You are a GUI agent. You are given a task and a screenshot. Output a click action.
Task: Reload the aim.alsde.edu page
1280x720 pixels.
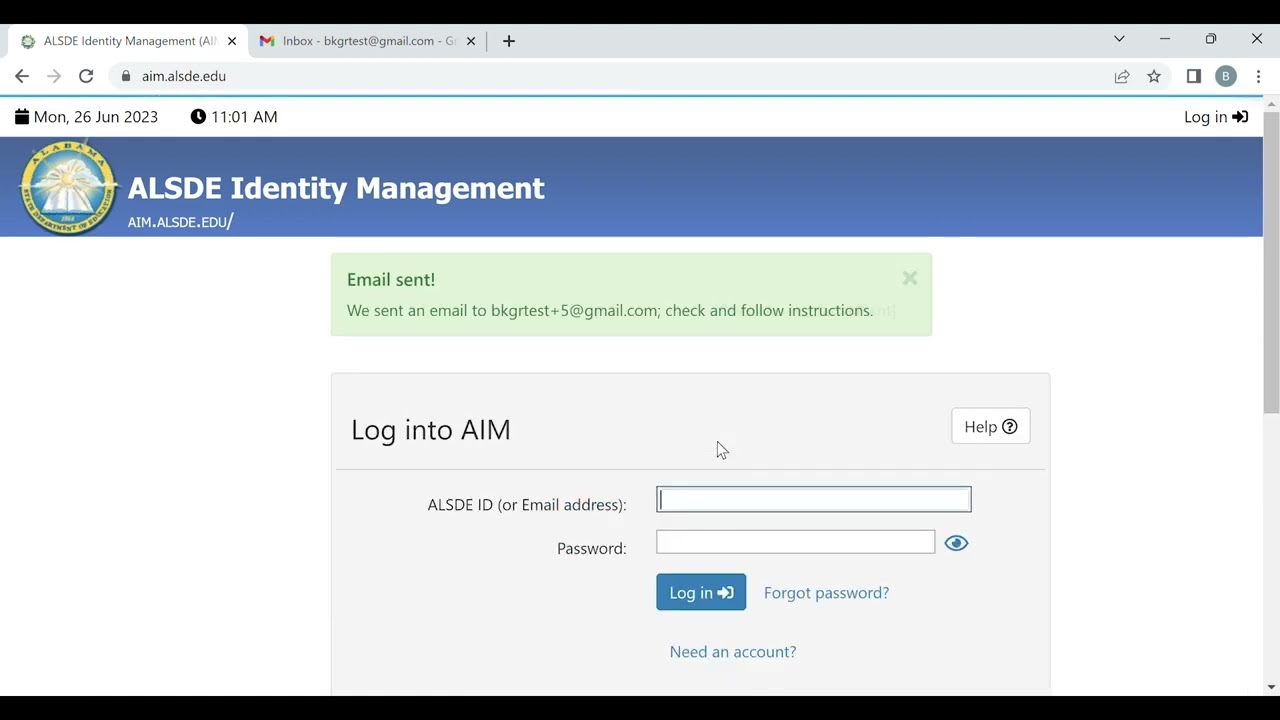(x=86, y=76)
